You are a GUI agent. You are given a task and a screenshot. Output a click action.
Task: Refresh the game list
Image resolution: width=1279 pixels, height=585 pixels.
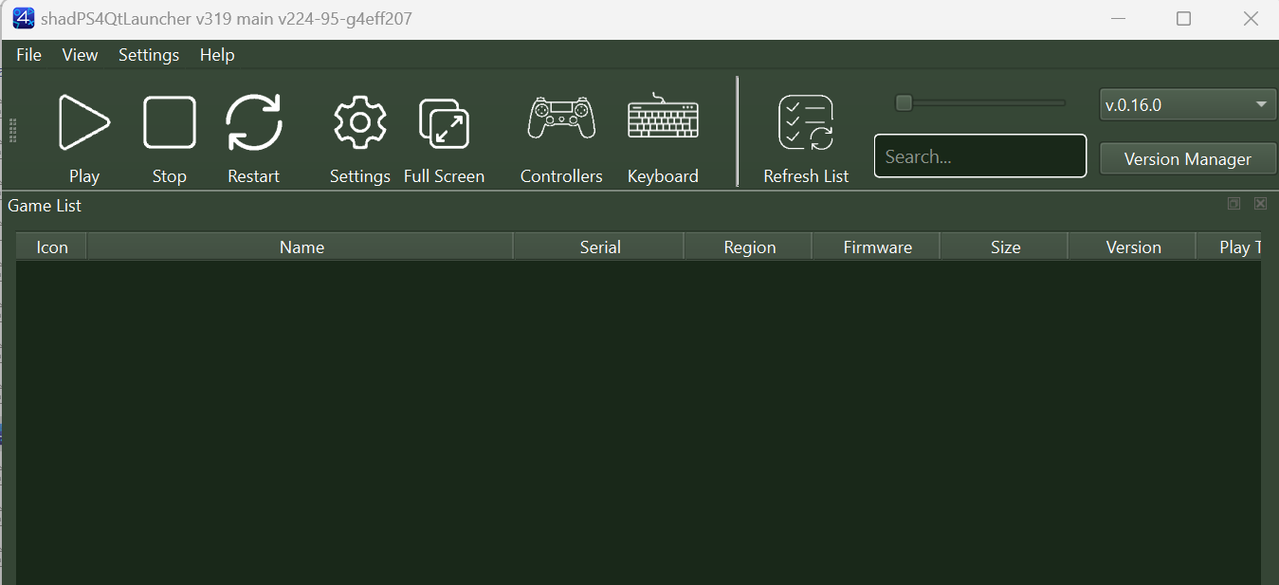pyautogui.click(x=806, y=123)
